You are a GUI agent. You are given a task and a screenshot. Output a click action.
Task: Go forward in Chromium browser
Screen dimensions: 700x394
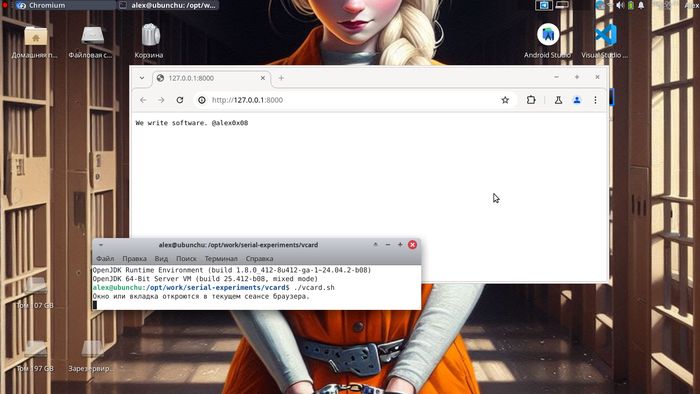(161, 100)
